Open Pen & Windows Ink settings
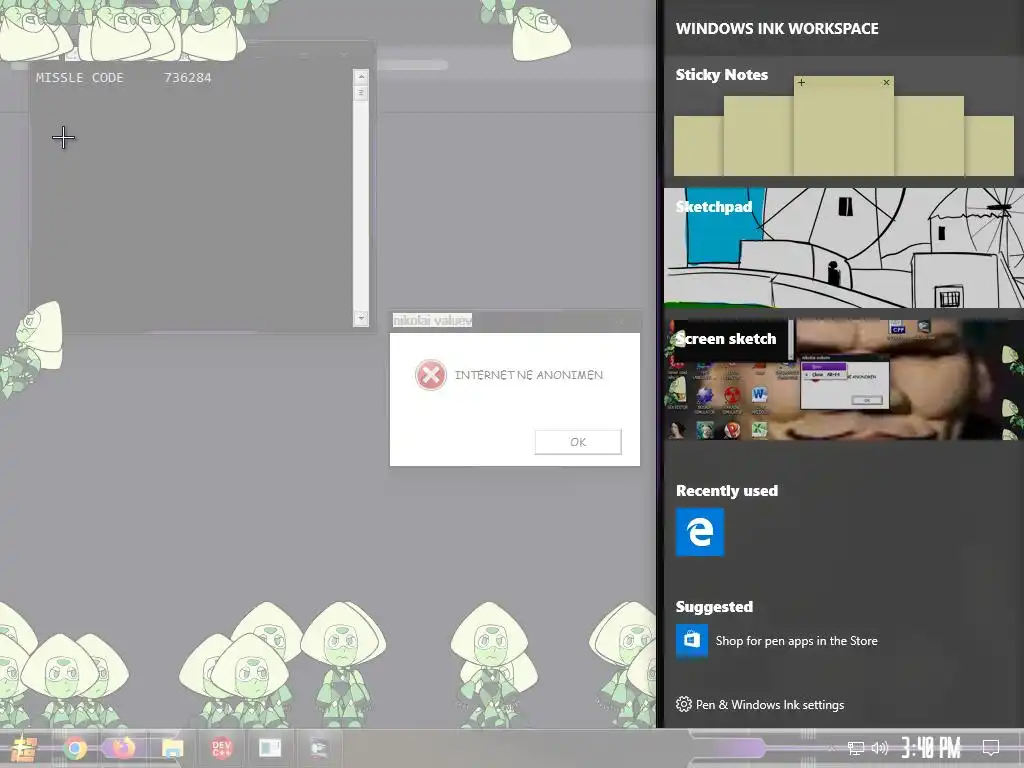Image resolution: width=1024 pixels, height=768 pixels. [x=760, y=704]
